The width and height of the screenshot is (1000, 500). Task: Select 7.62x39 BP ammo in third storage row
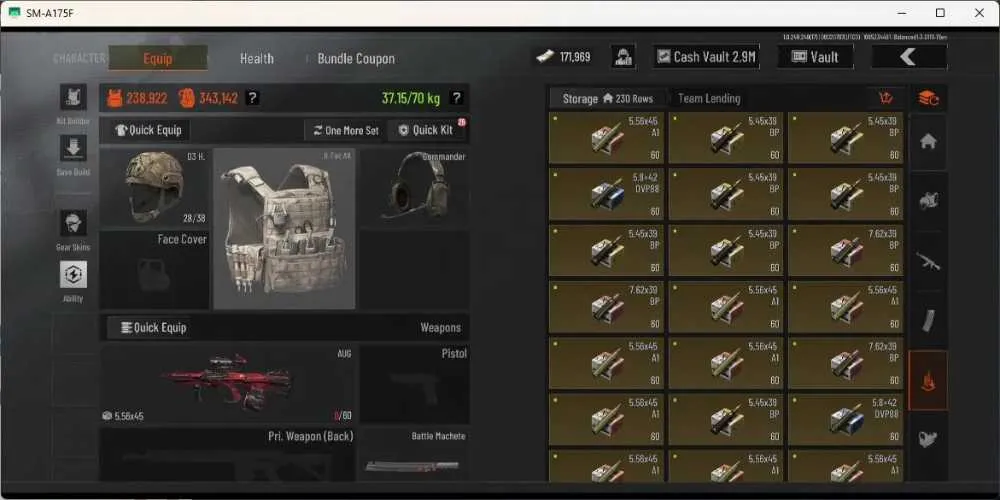[x=845, y=251]
